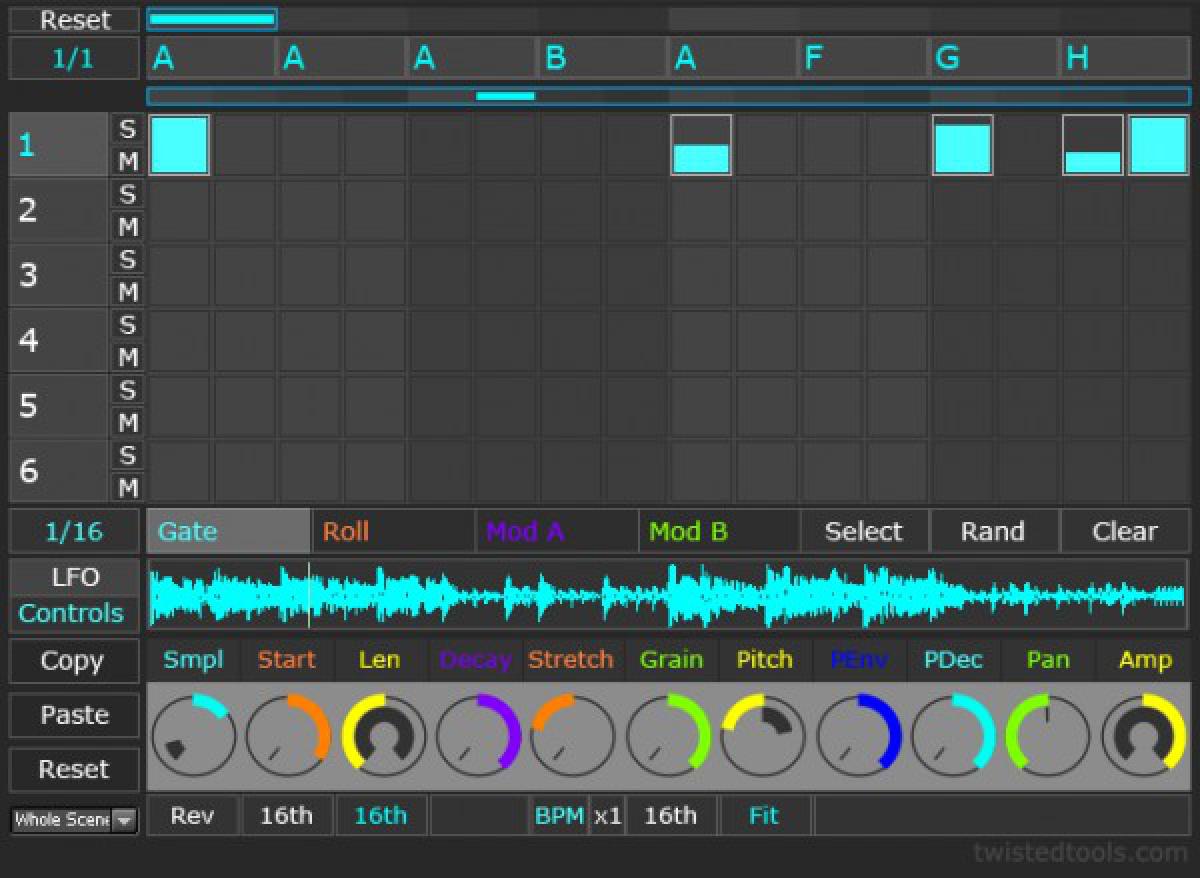Click the Rand button
Image resolution: width=1200 pixels, height=878 pixels.
(x=994, y=531)
